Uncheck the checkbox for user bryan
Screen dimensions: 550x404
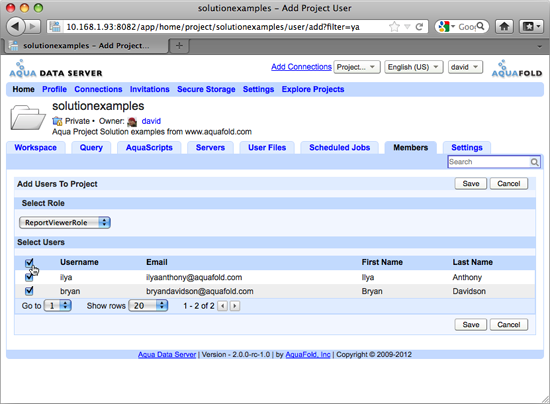click(29, 291)
